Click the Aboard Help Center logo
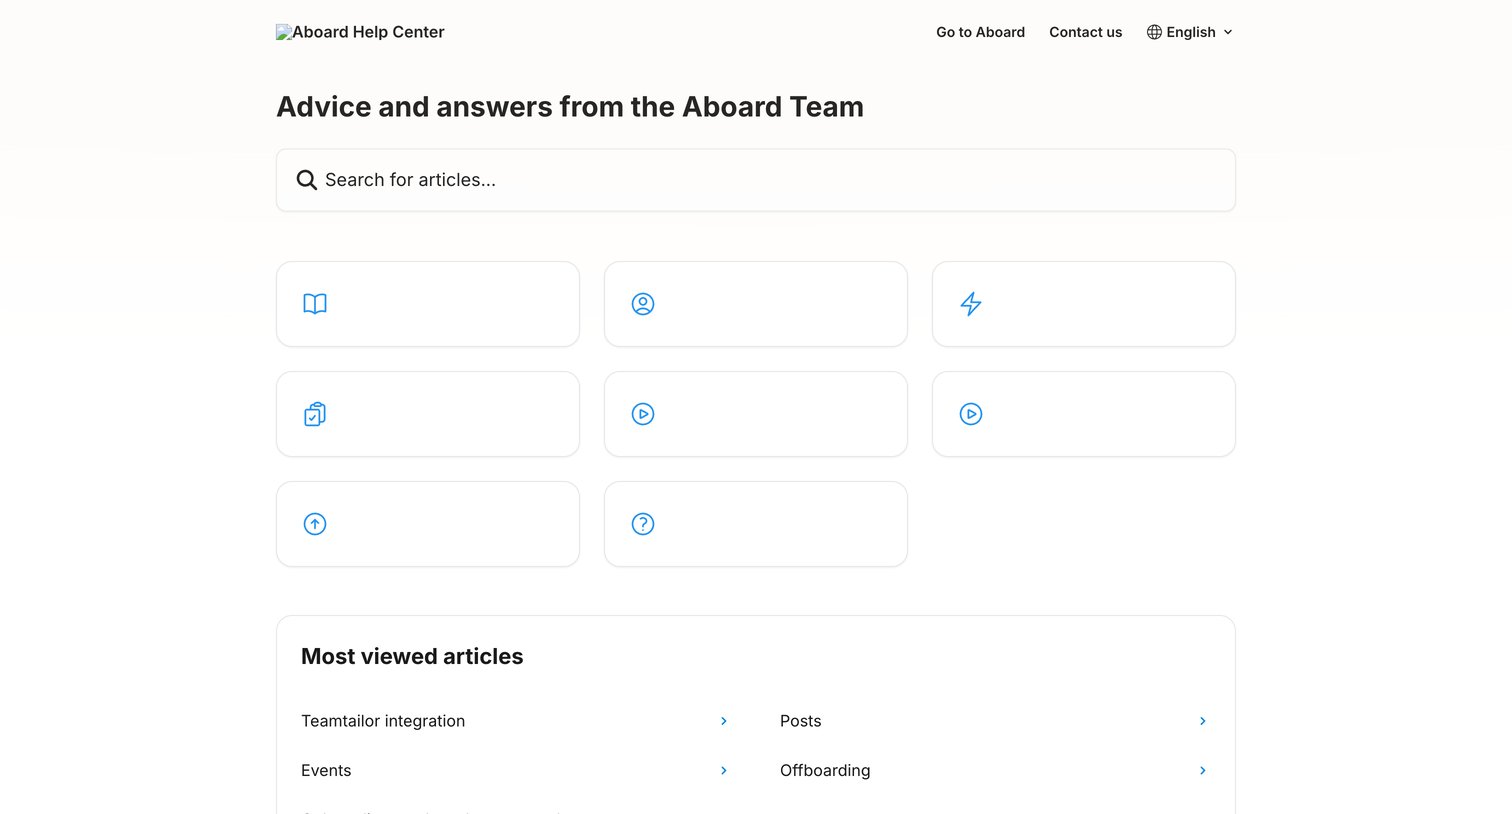Viewport: 1512px width, 814px height. point(360,32)
